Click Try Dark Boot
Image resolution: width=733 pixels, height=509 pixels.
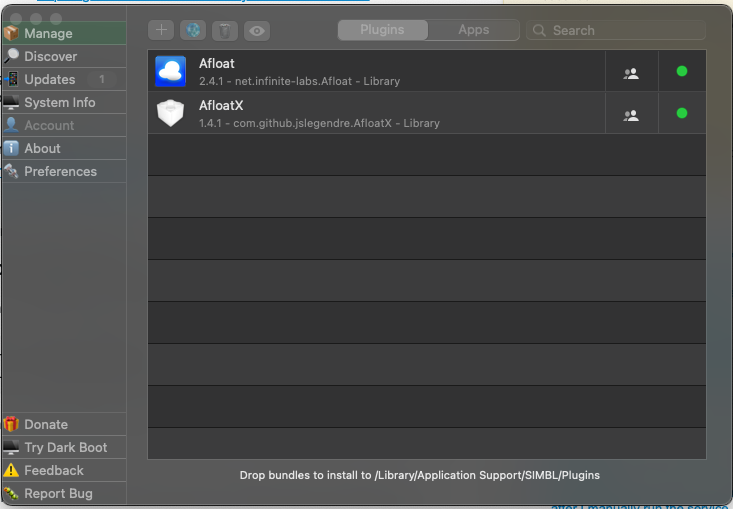click(64, 447)
